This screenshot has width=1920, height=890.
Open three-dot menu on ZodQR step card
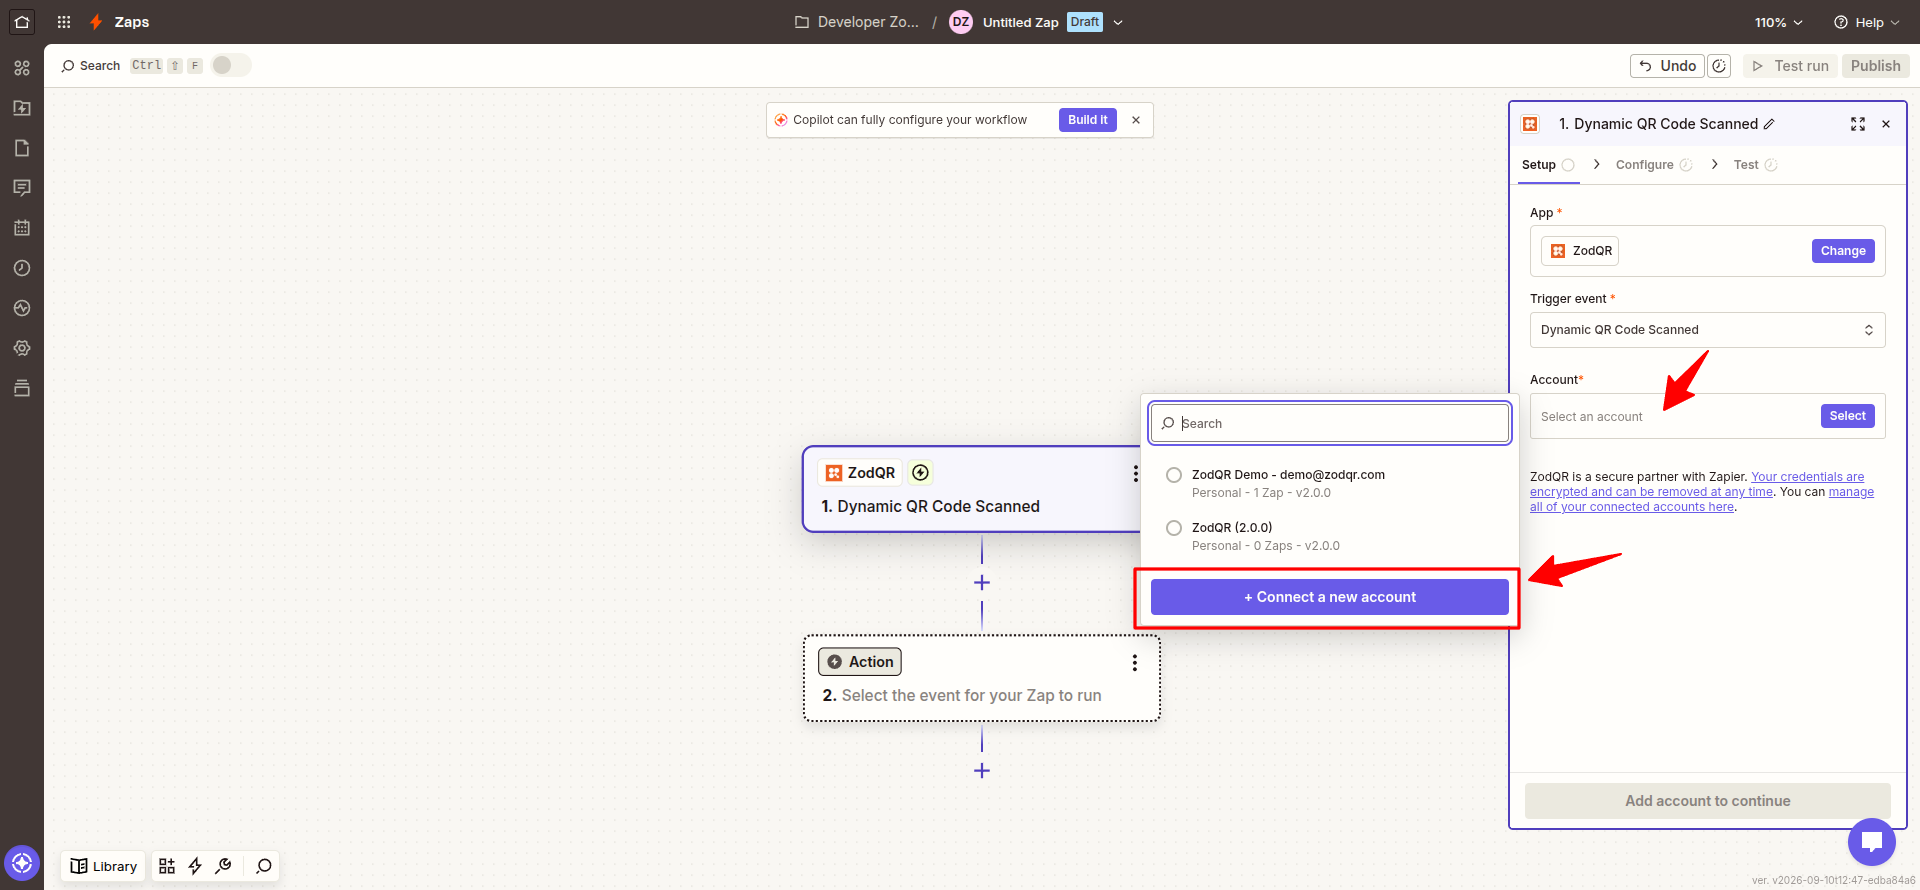click(1135, 473)
